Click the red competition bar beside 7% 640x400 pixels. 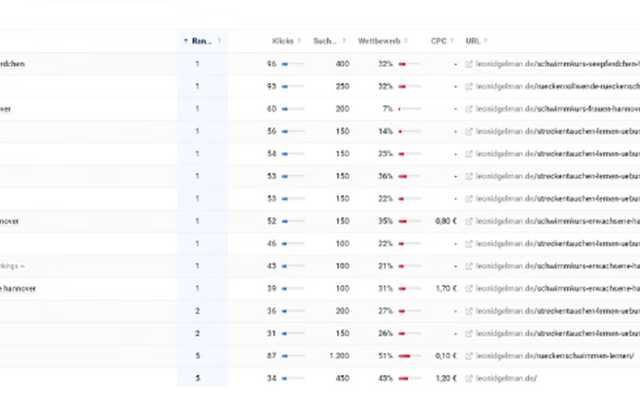point(410,109)
